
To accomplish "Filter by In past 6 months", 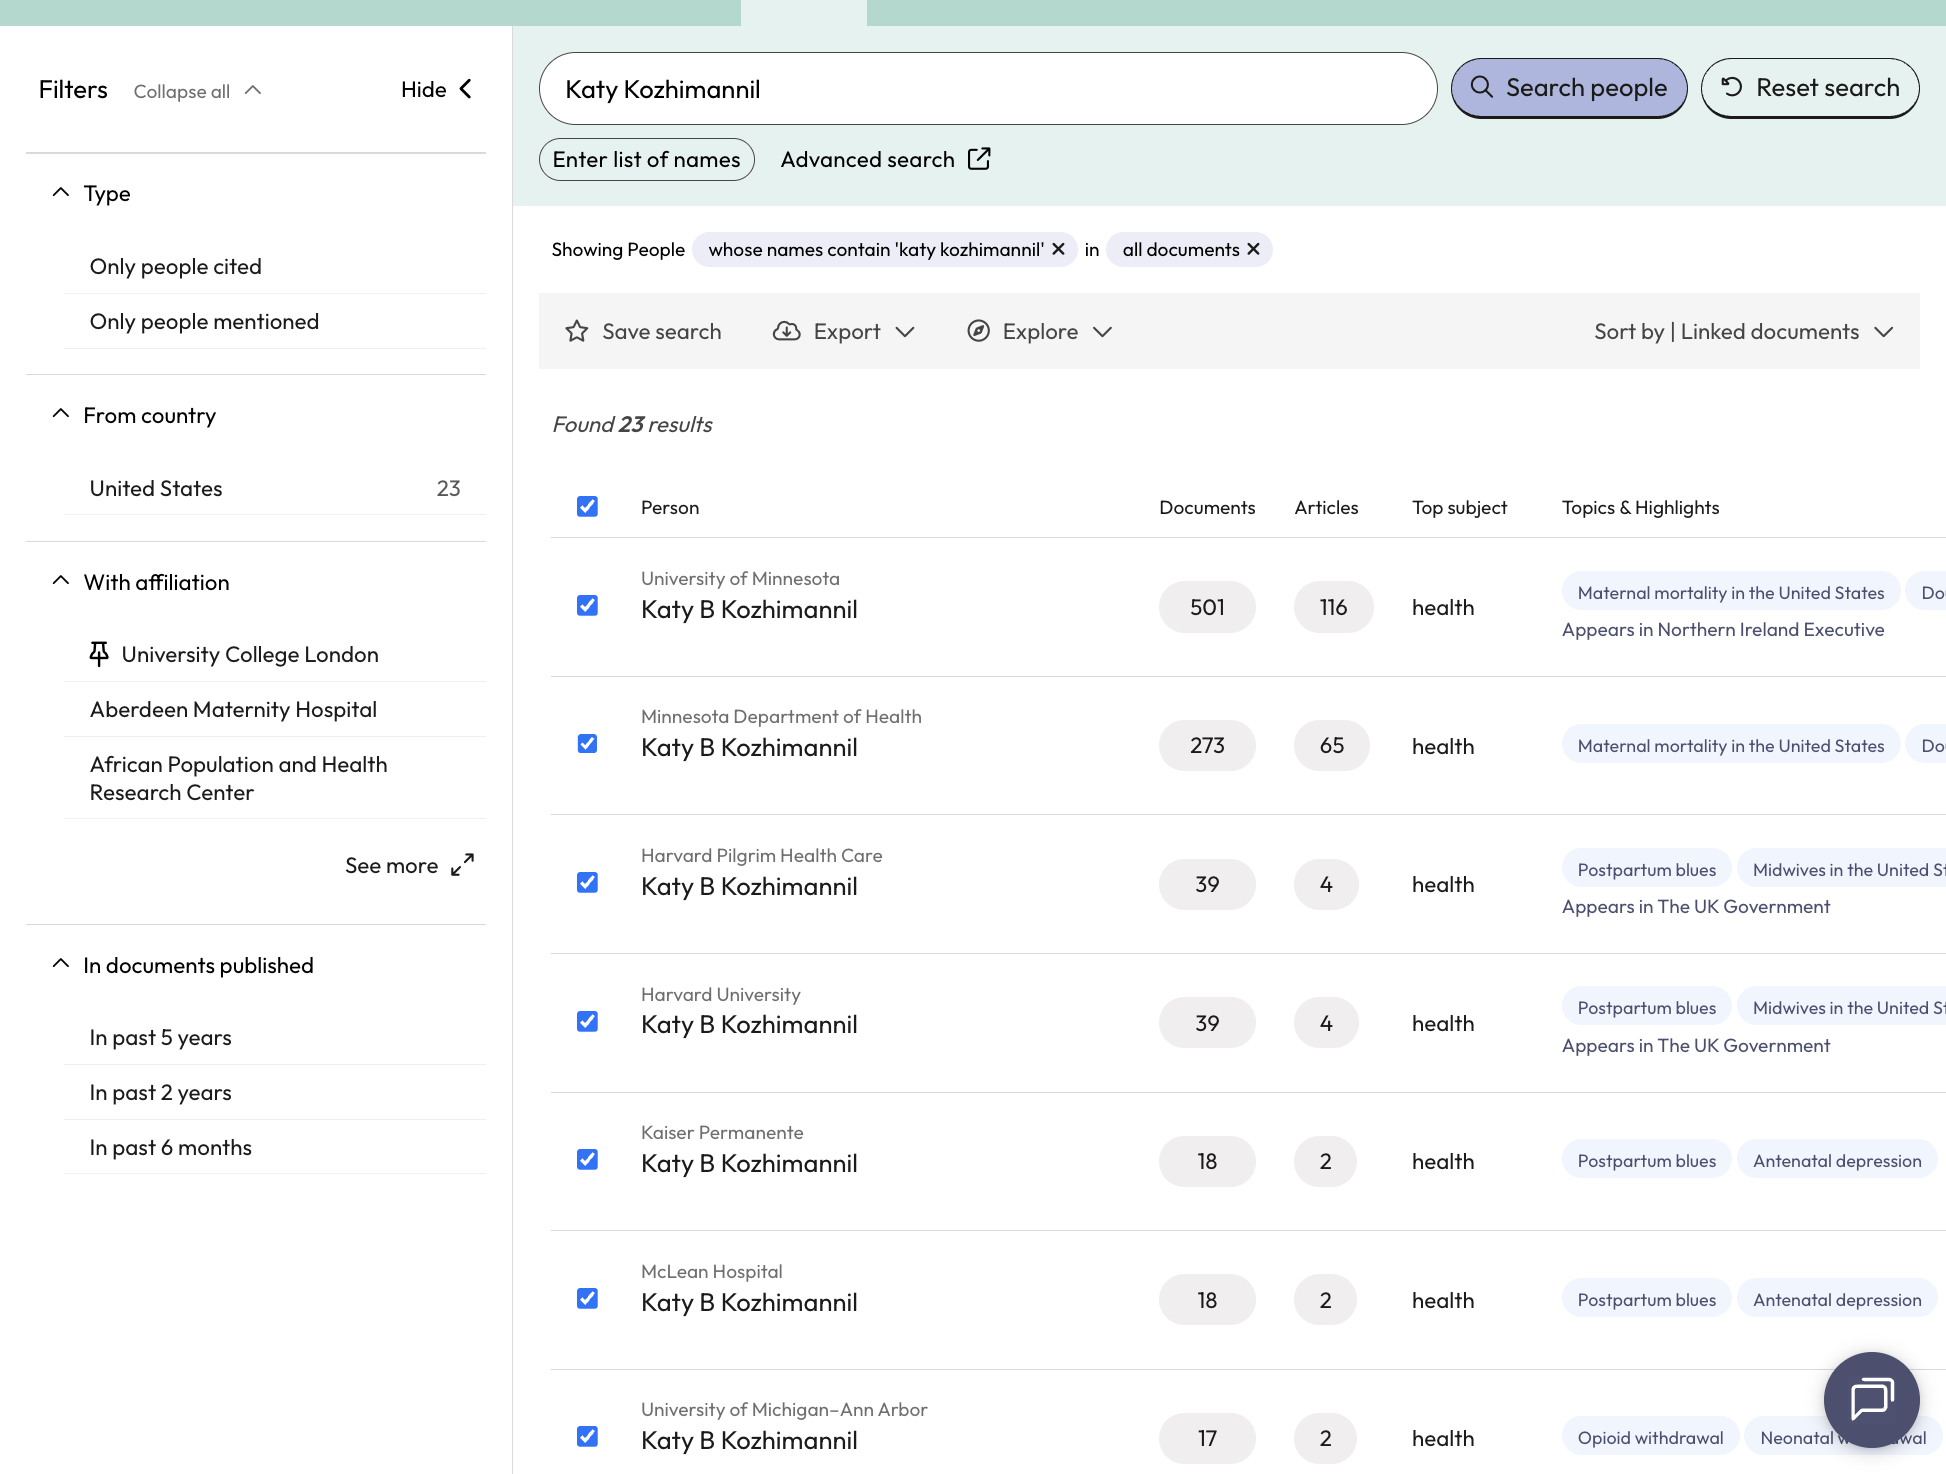I will pyautogui.click(x=275, y=1147).
